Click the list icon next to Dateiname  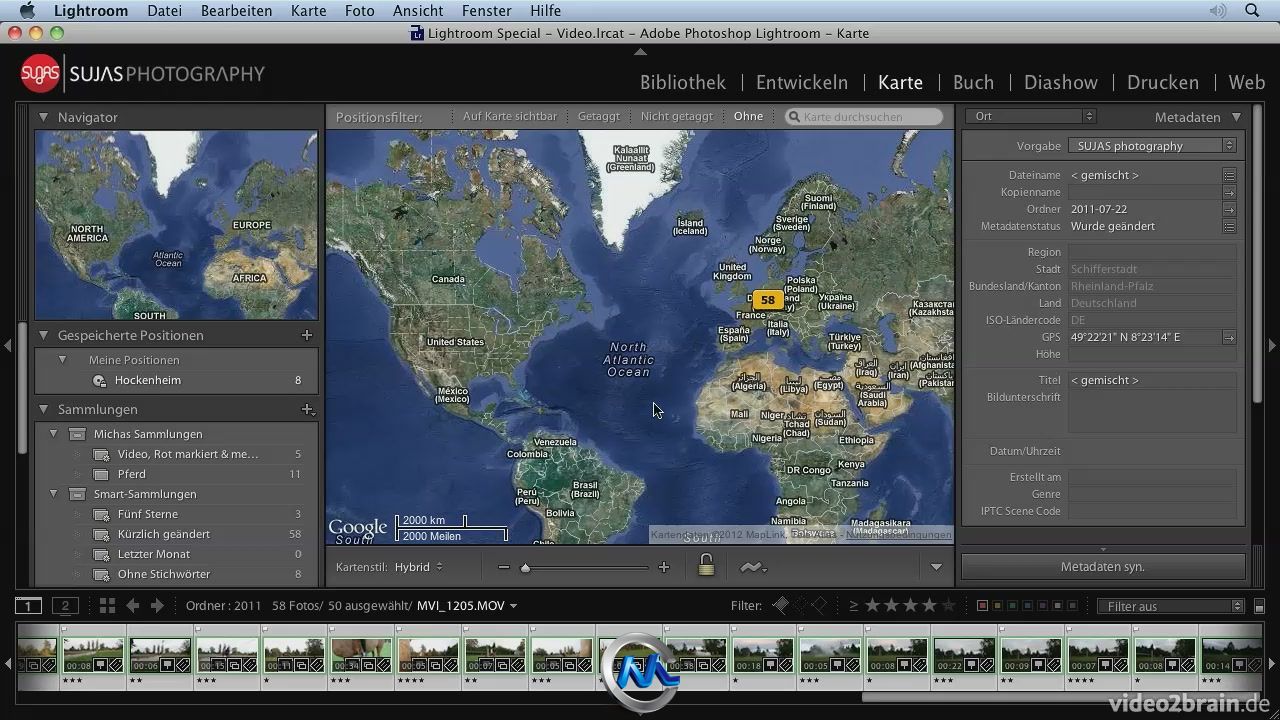pos(1229,175)
